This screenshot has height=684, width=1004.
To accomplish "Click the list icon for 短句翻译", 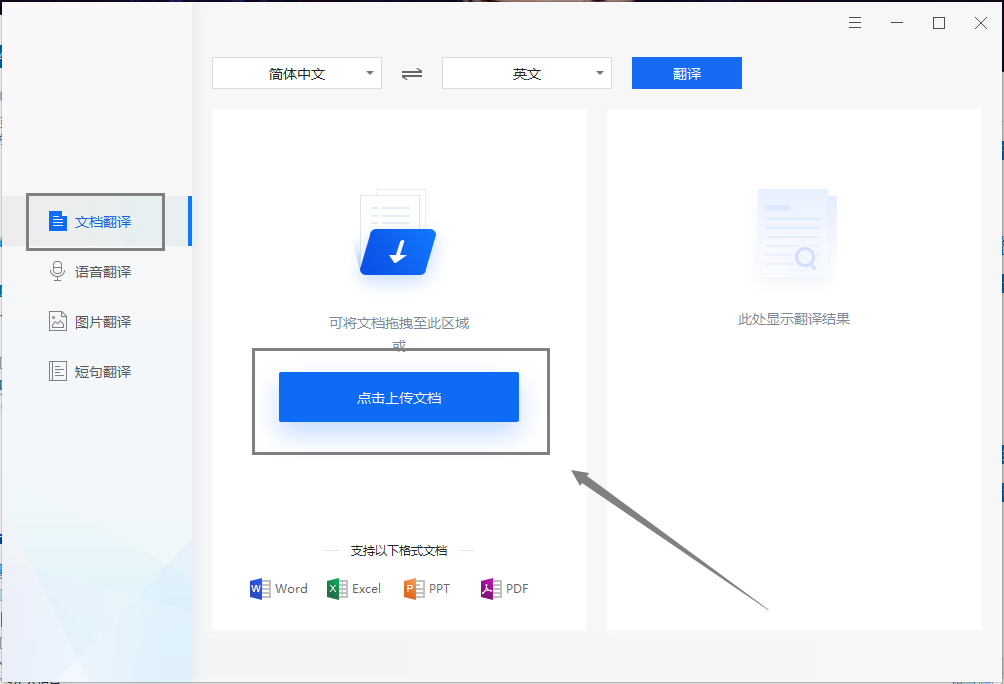I will tap(58, 371).
